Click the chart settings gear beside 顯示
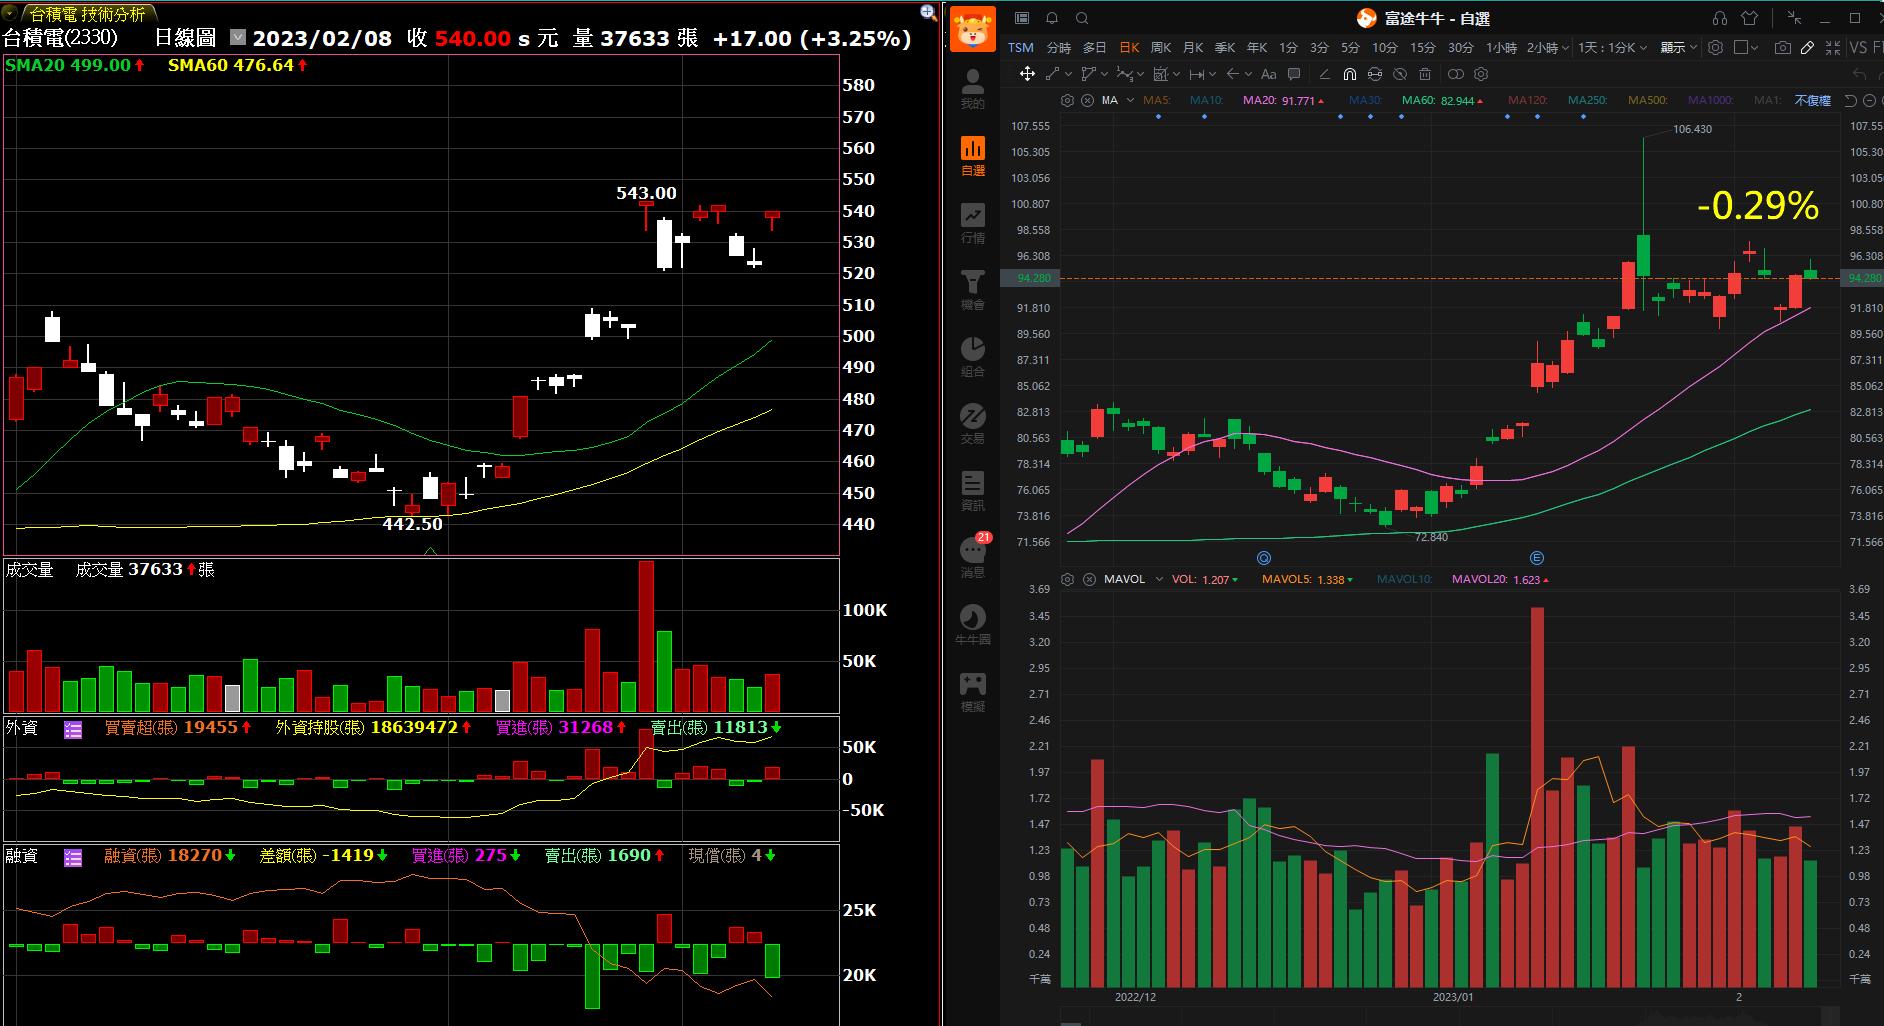The width and height of the screenshot is (1884, 1026). [1715, 47]
